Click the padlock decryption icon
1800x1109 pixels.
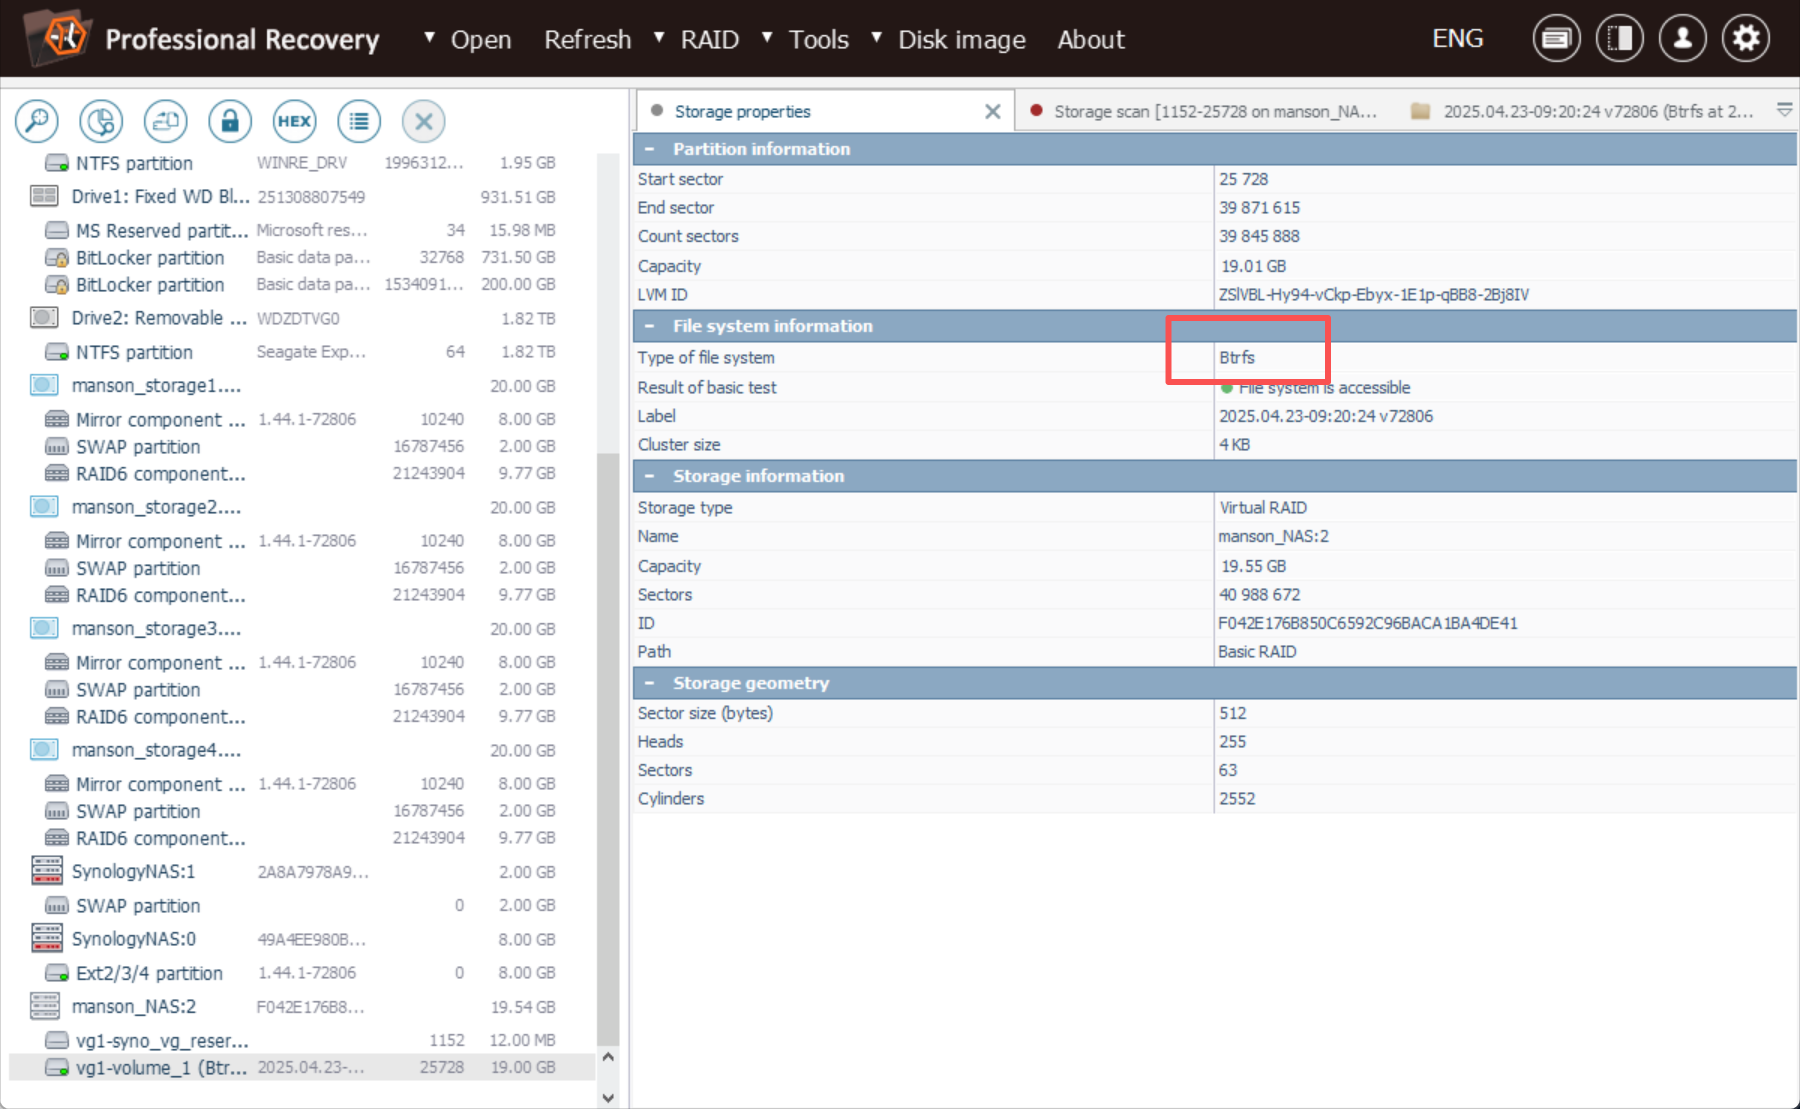tap(230, 121)
